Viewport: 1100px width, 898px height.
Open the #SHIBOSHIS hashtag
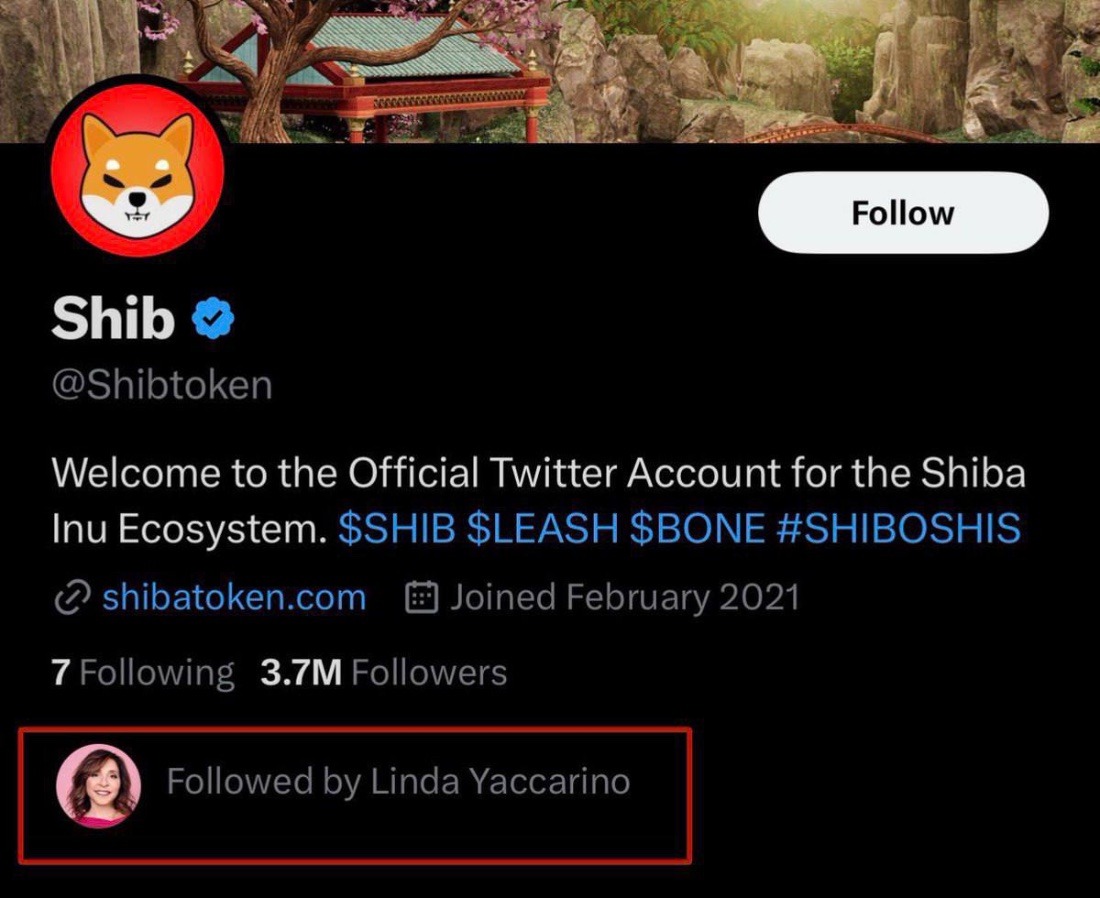pos(898,528)
